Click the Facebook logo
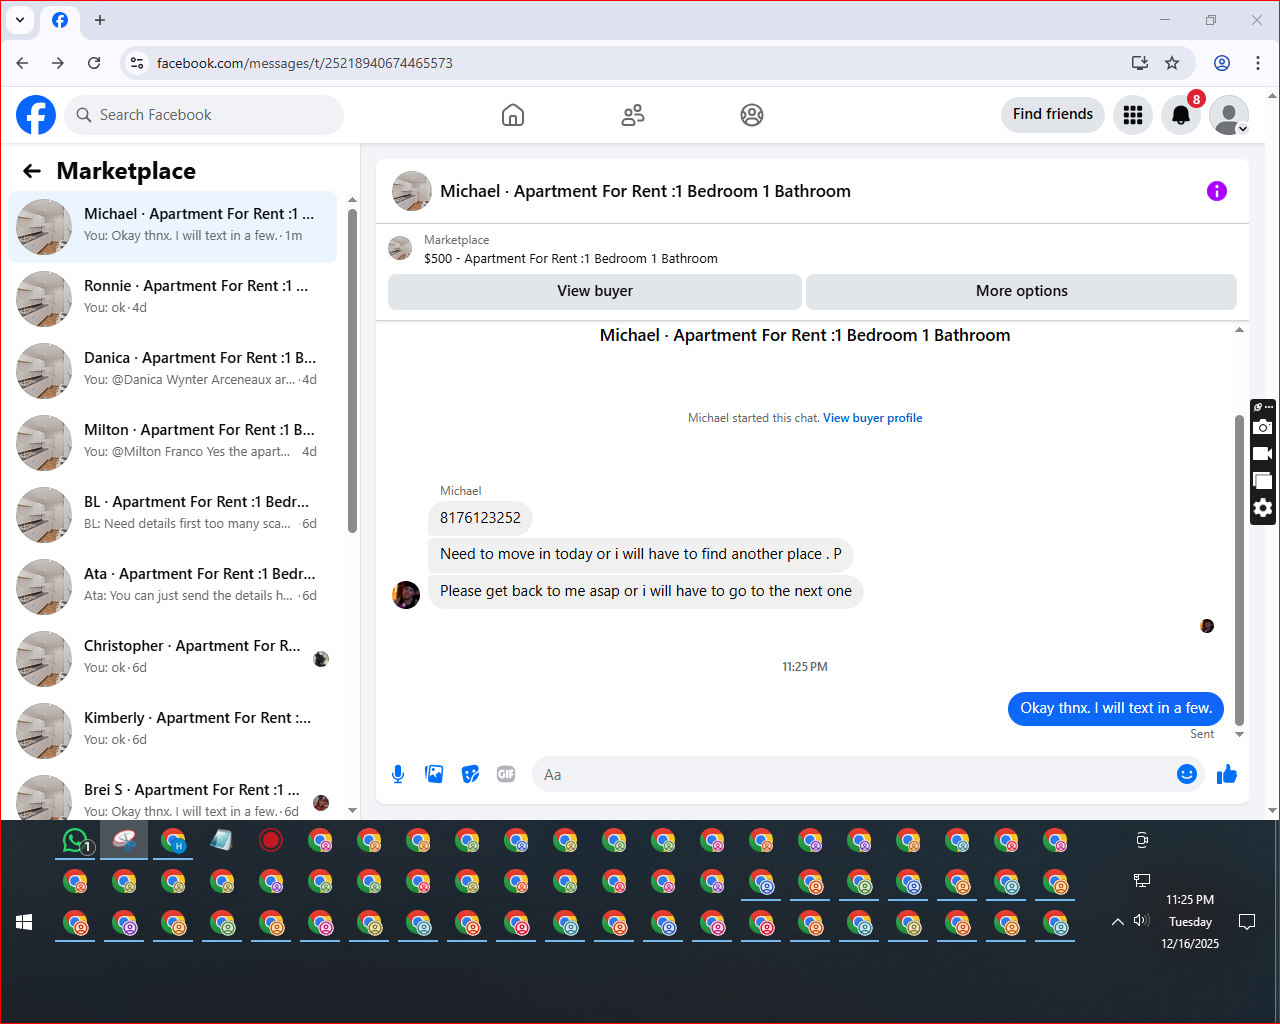This screenshot has width=1280, height=1024. pos(36,115)
